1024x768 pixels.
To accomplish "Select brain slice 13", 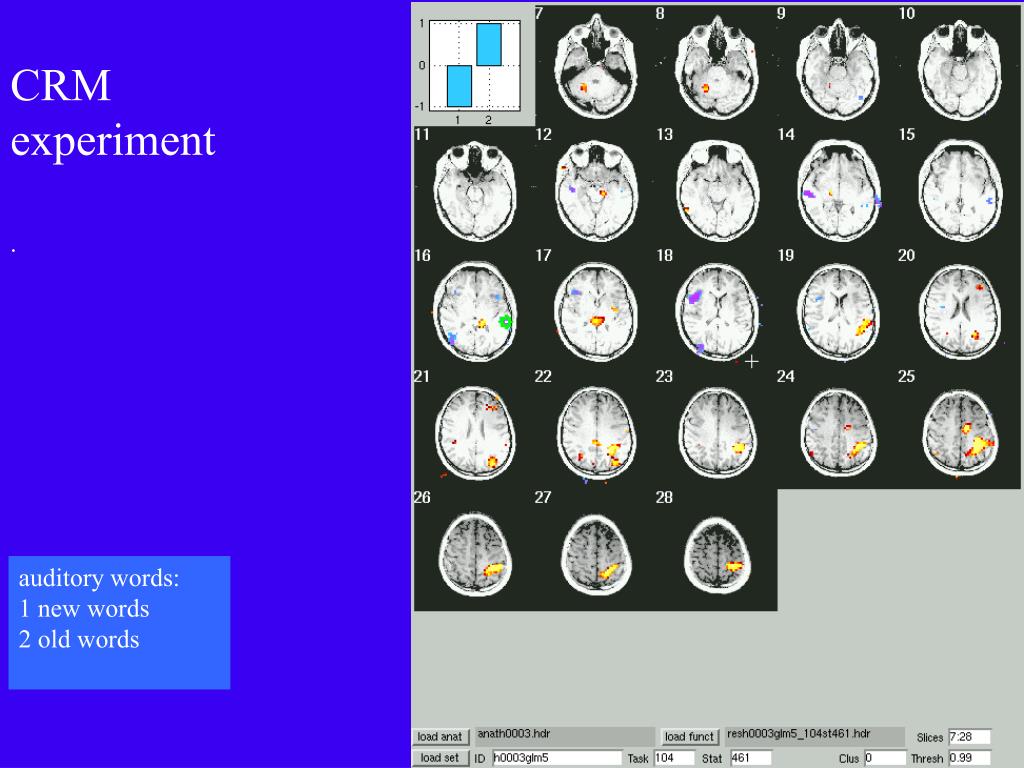I will [717, 191].
